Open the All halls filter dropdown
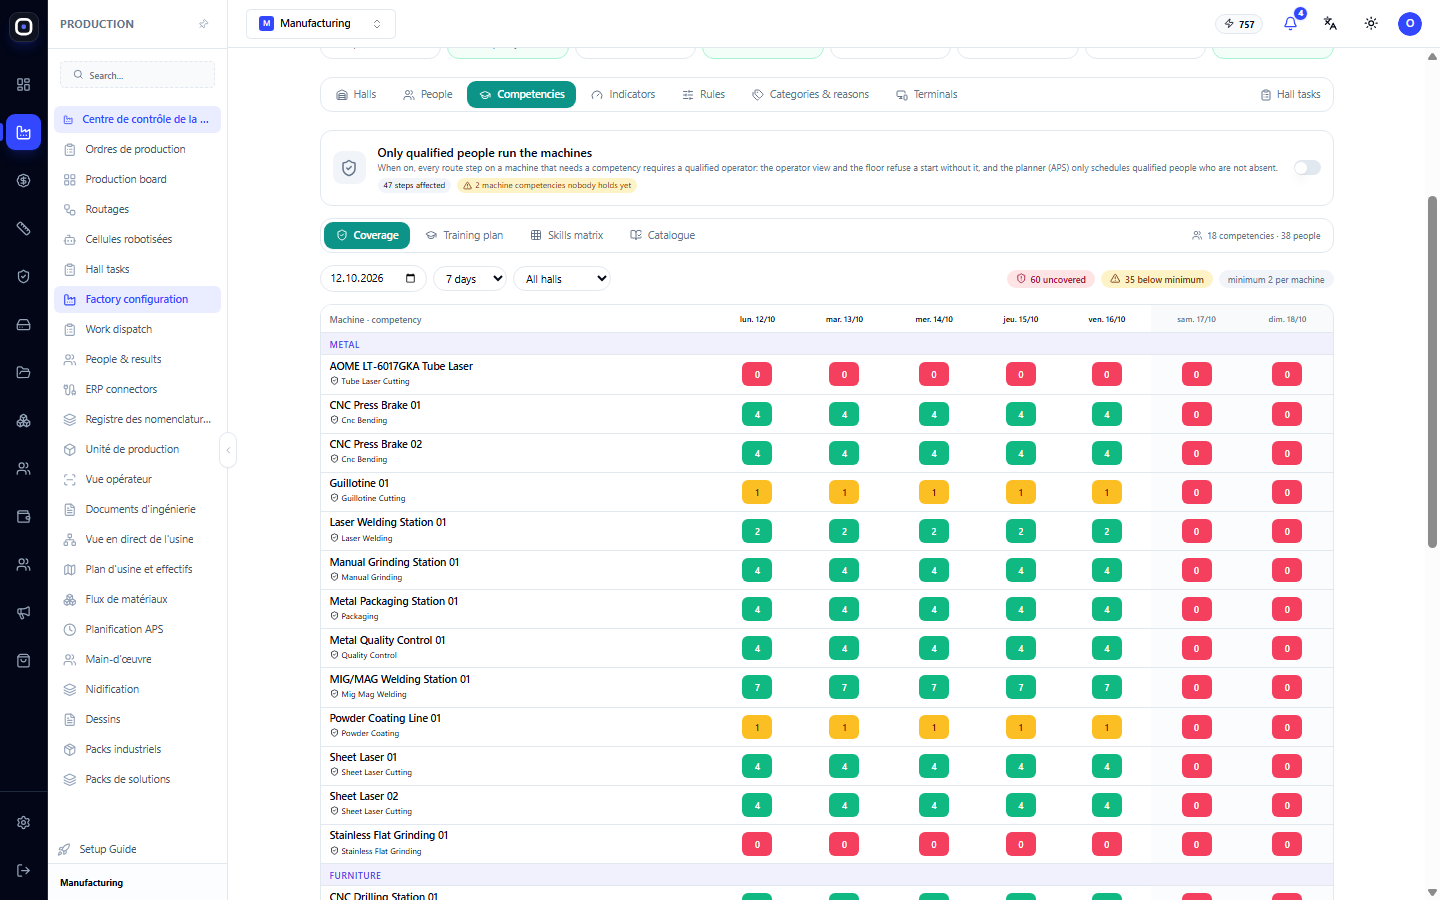 click(x=562, y=279)
